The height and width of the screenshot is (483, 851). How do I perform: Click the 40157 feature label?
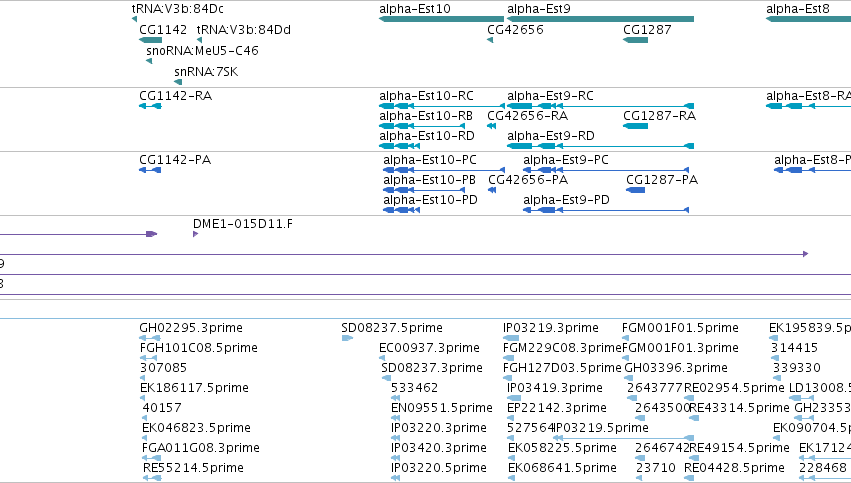point(162,408)
